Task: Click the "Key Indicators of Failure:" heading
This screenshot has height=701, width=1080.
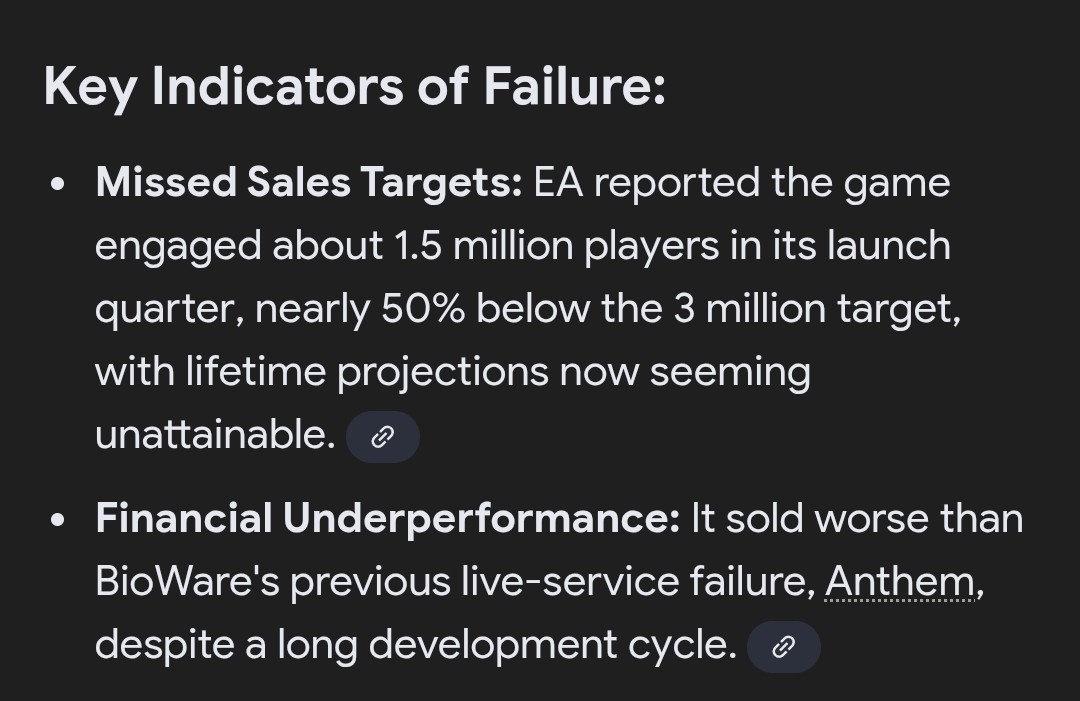Action: pyautogui.click(x=354, y=87)
